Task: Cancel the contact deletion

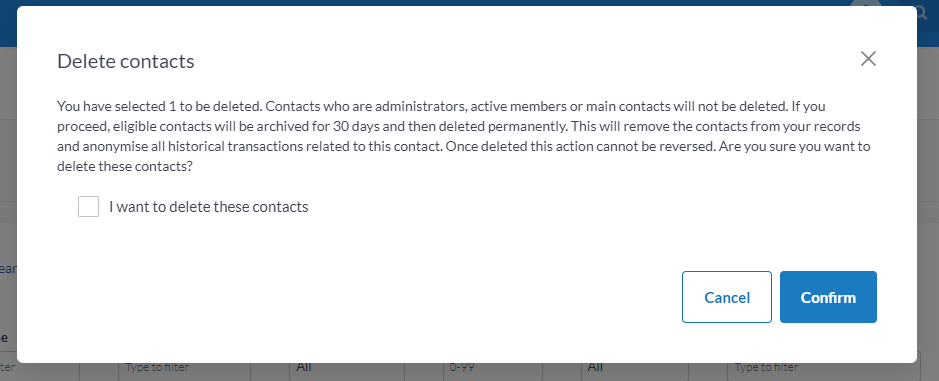Action: [x=726, y=297]
